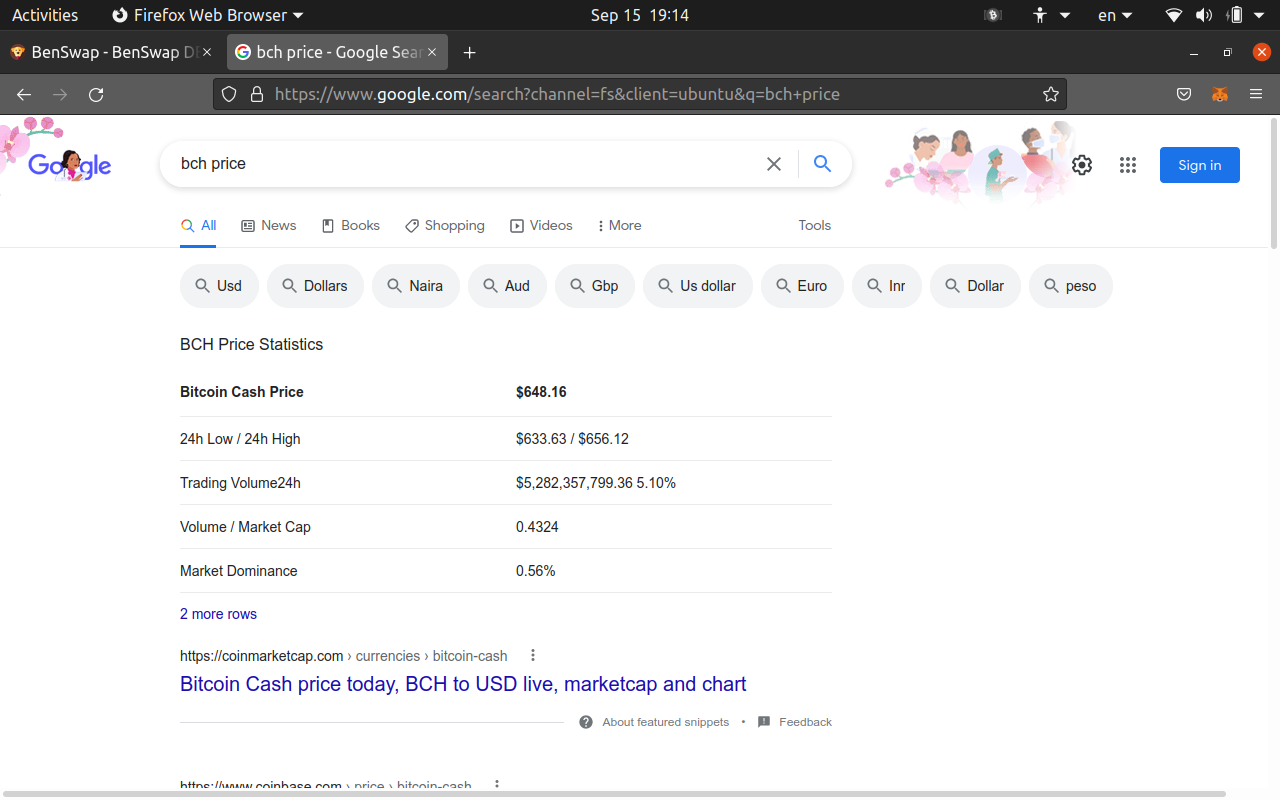Viewport: 1280px width, 800px height.
Task: Open the Google apps grid
Action: (1128, 165)
